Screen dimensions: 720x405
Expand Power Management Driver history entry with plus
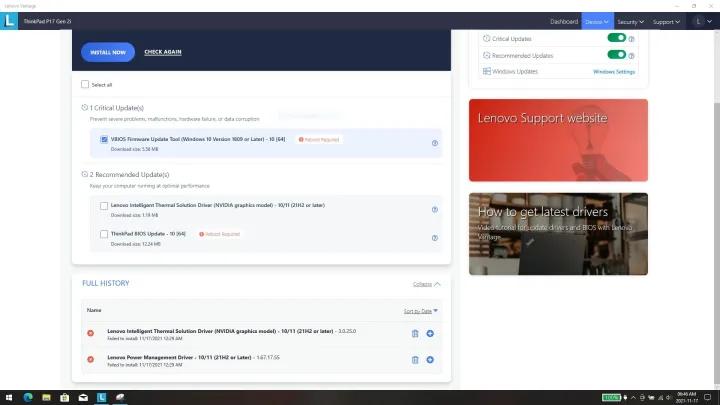[x=430, y=360]
